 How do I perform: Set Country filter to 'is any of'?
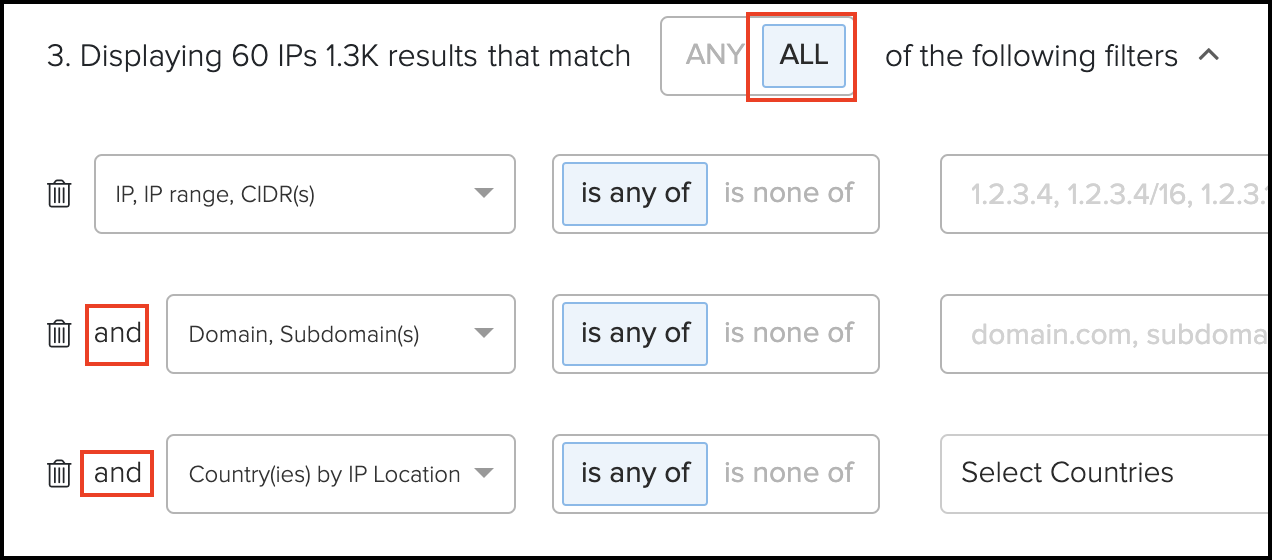click(x=635, y=473)
